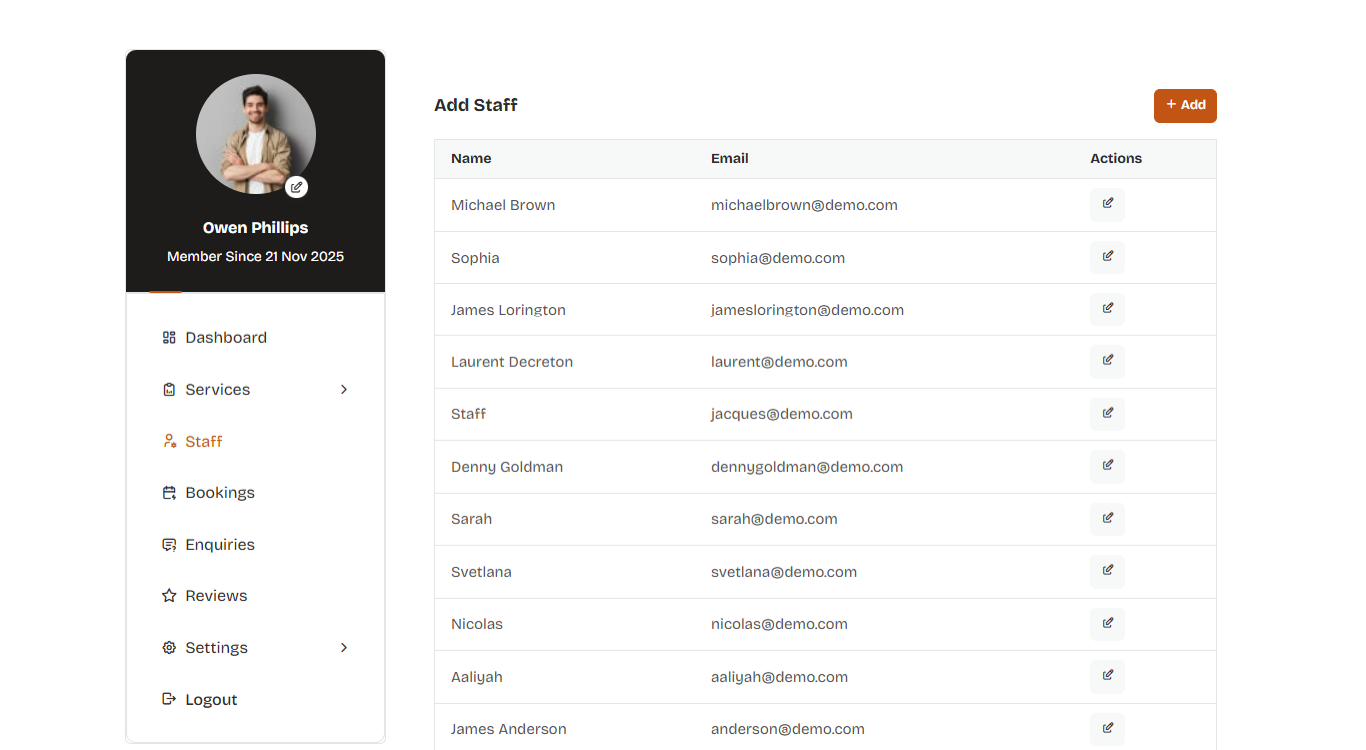
Task: Click the email dennygoldman@demo.com
Action: click(807, 467)
